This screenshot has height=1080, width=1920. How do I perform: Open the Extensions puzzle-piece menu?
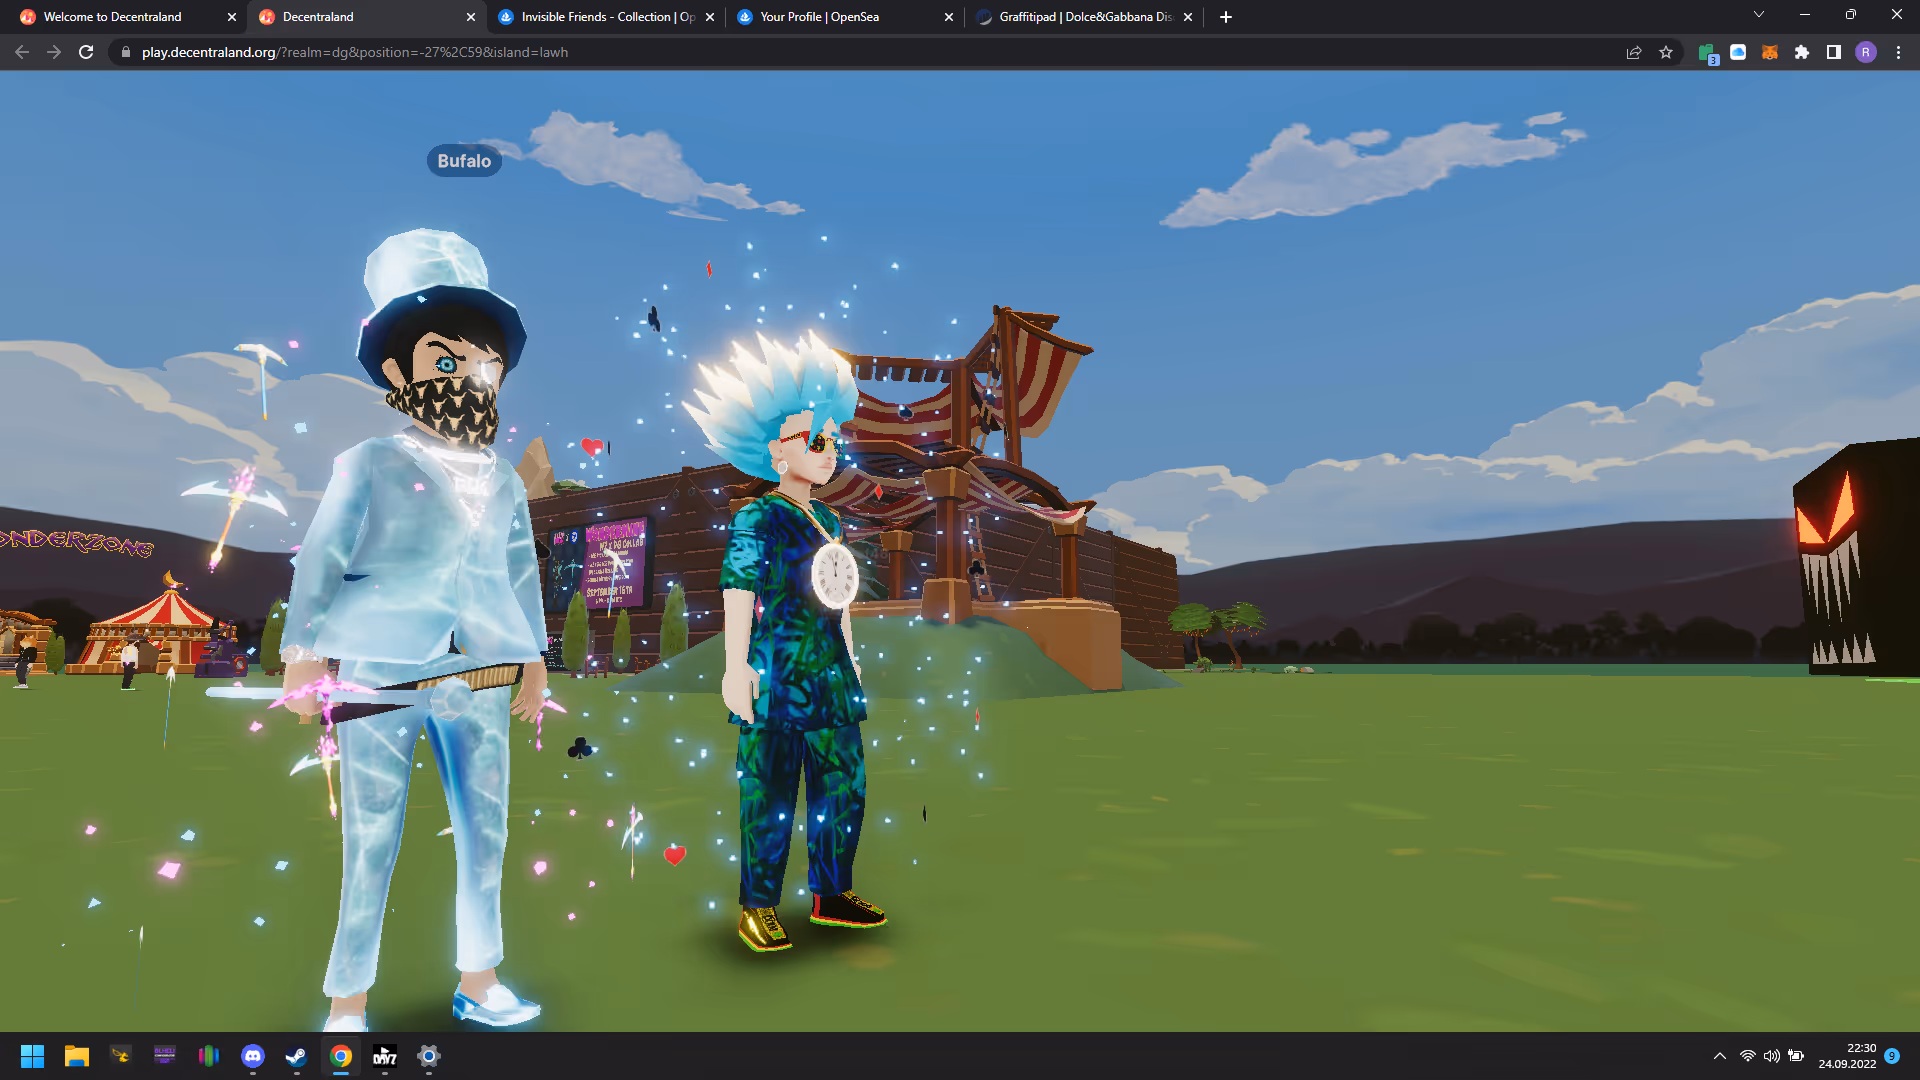tap(1801, 52)
